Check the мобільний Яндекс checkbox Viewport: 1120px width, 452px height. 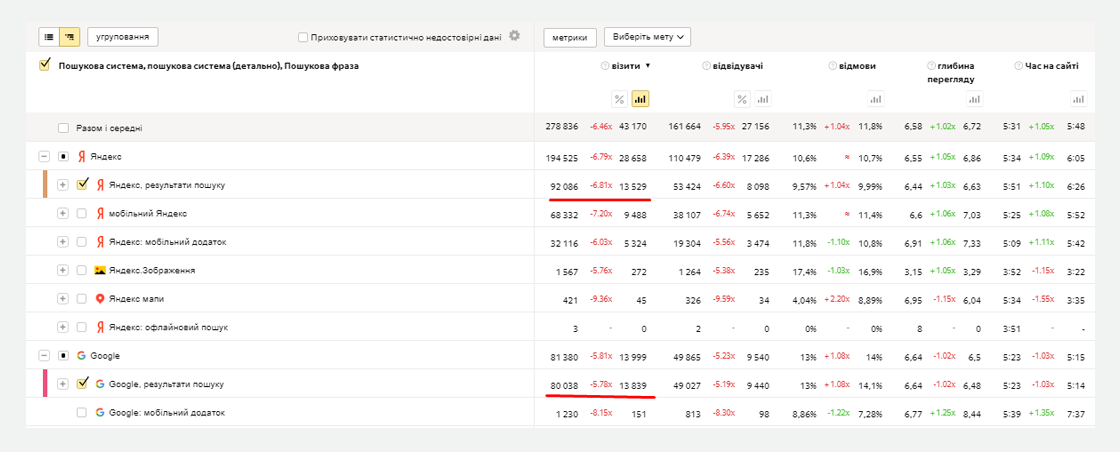pos(81,214)
